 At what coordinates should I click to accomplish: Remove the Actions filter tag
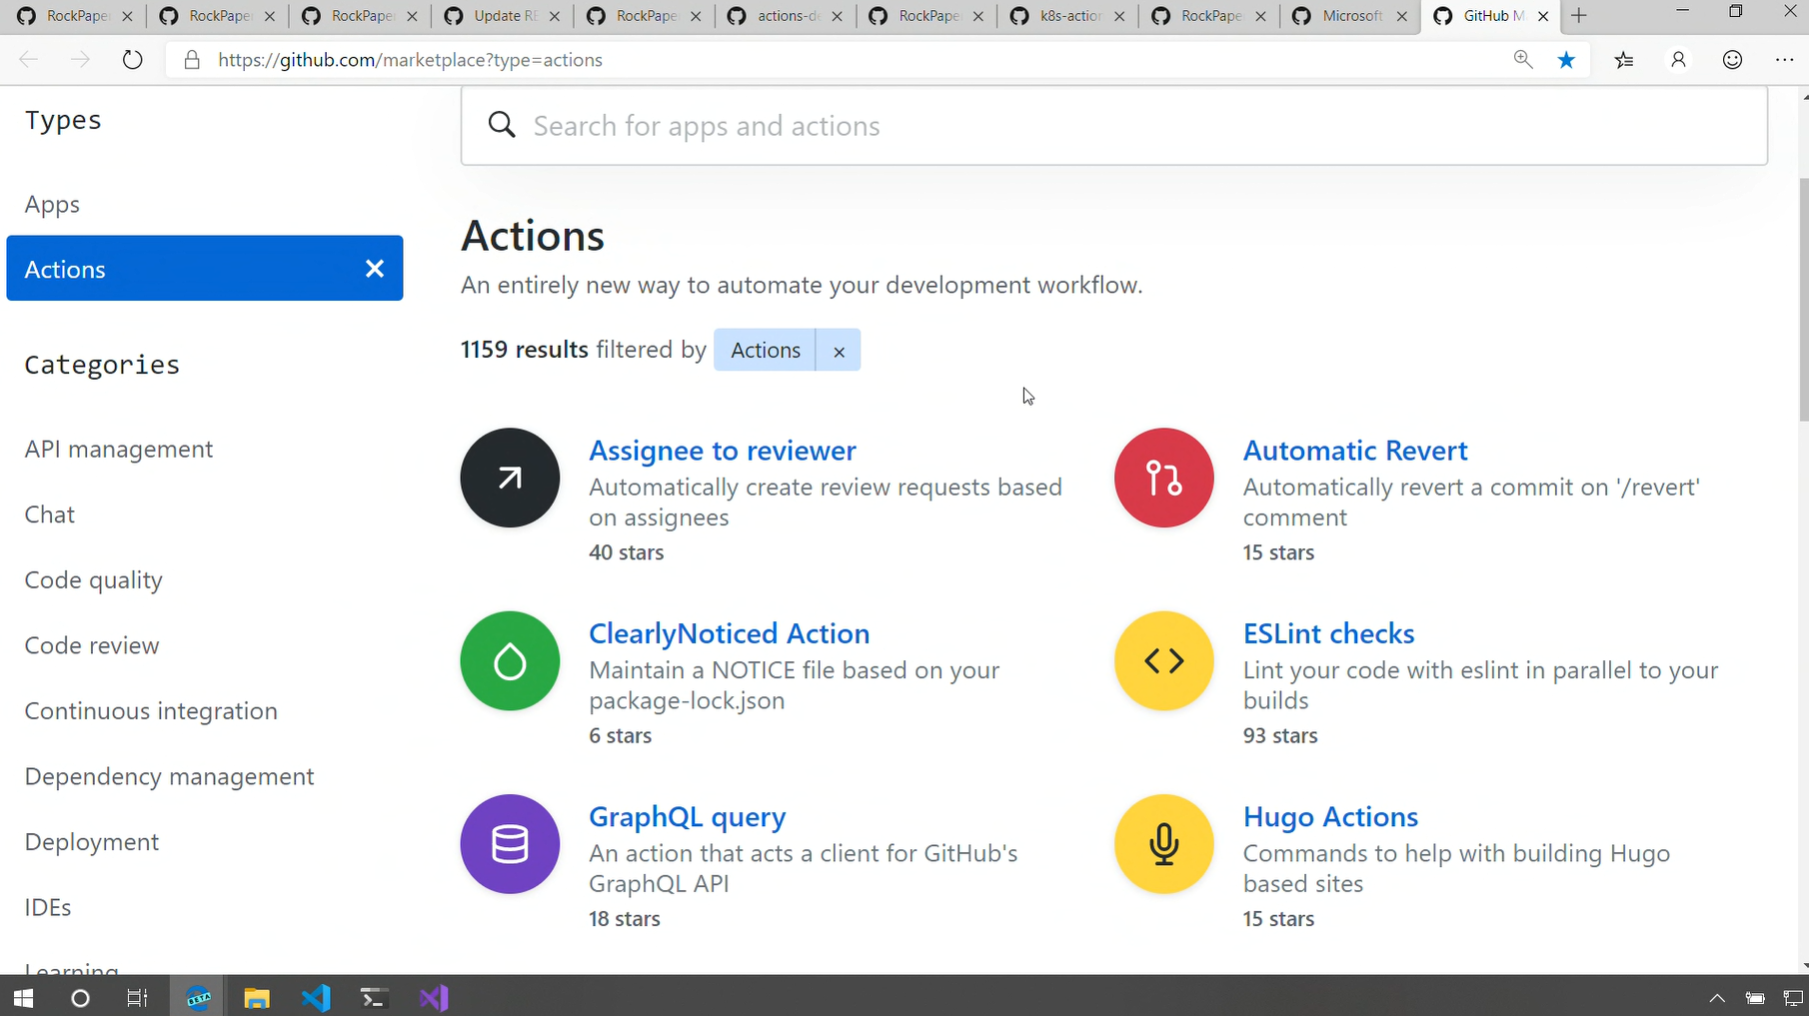[x=838, y=351]
